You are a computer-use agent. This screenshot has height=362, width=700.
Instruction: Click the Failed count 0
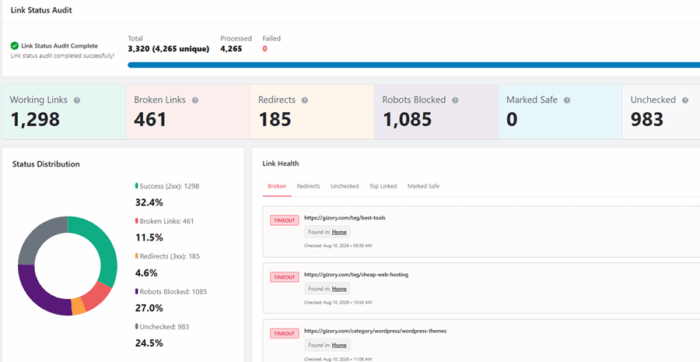point(265,49)
